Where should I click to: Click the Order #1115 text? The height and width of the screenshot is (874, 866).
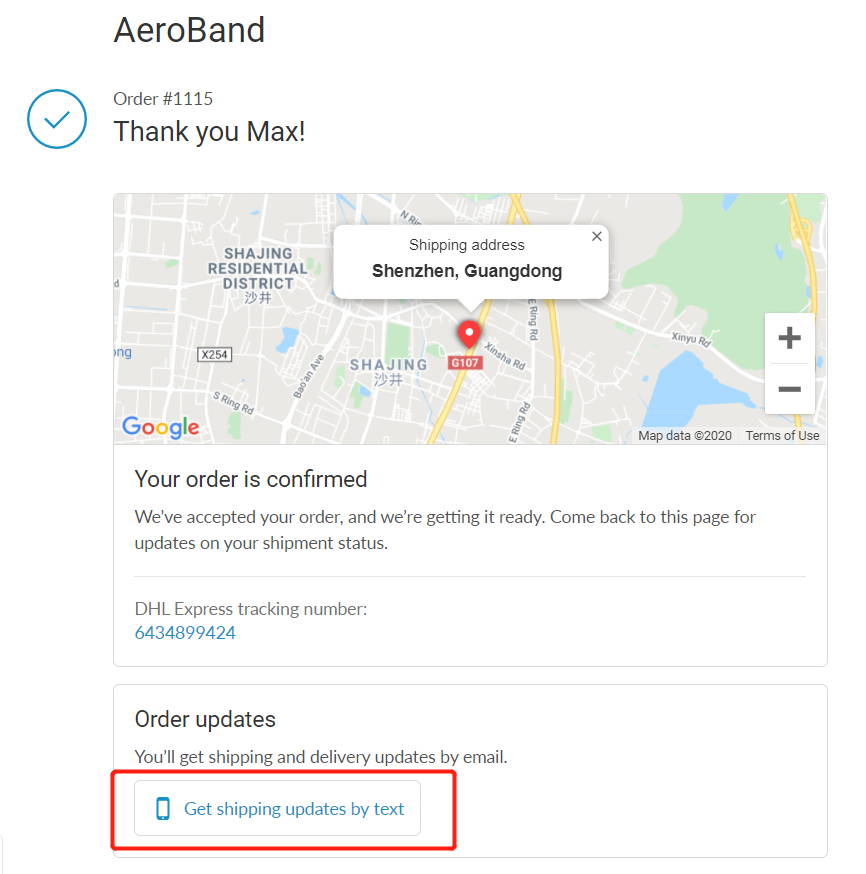coord(163,99)
